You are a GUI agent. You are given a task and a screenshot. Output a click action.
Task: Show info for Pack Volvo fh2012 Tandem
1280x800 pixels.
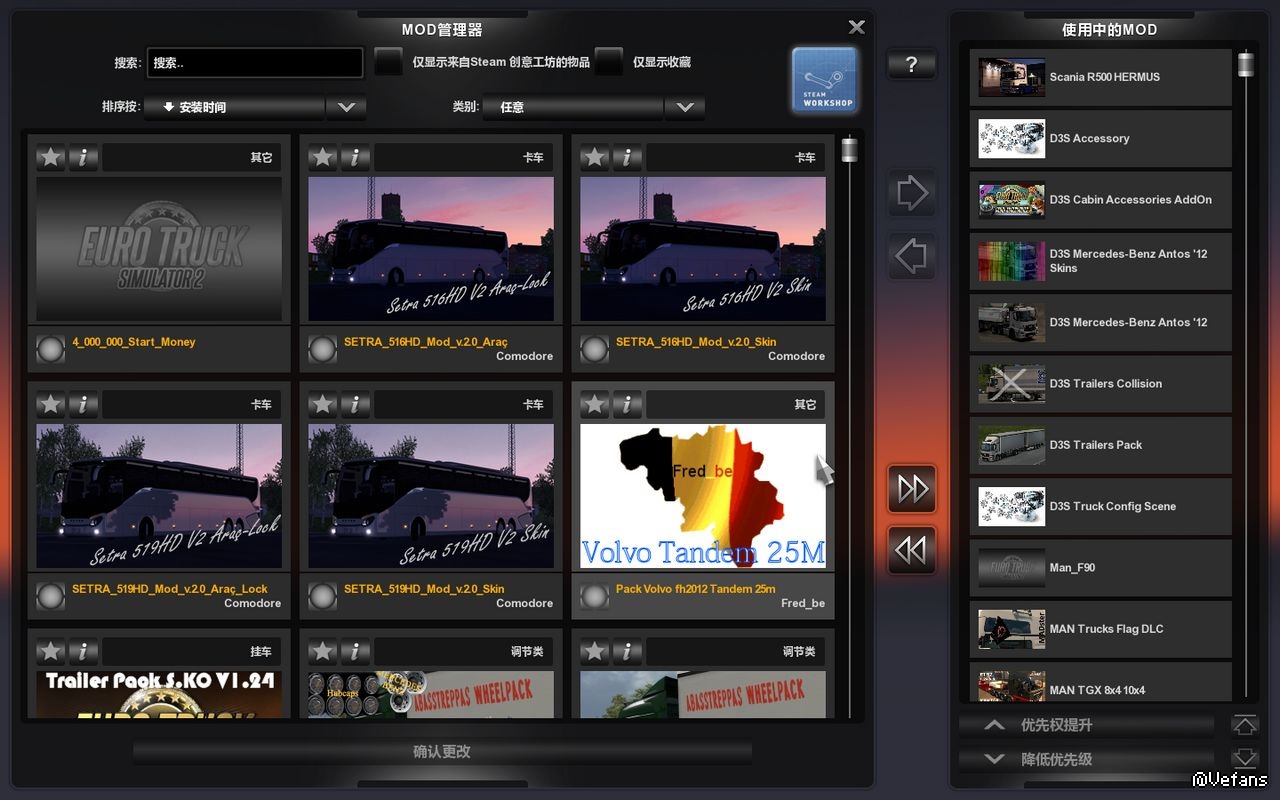(x=627, y=404)
